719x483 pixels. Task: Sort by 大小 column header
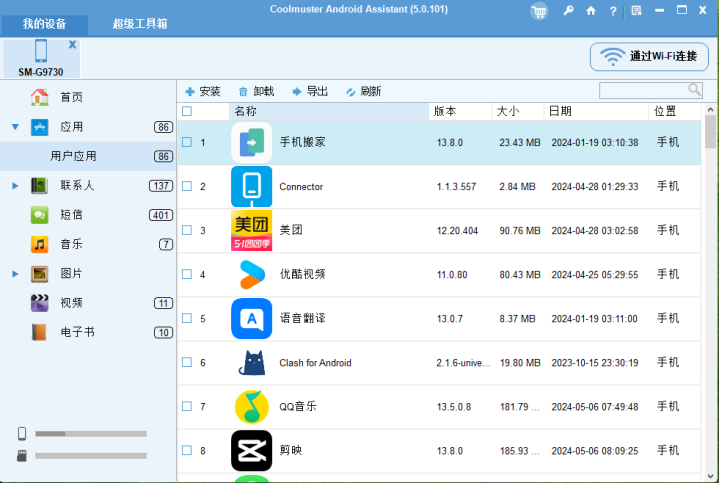click(x=518, y=111)
